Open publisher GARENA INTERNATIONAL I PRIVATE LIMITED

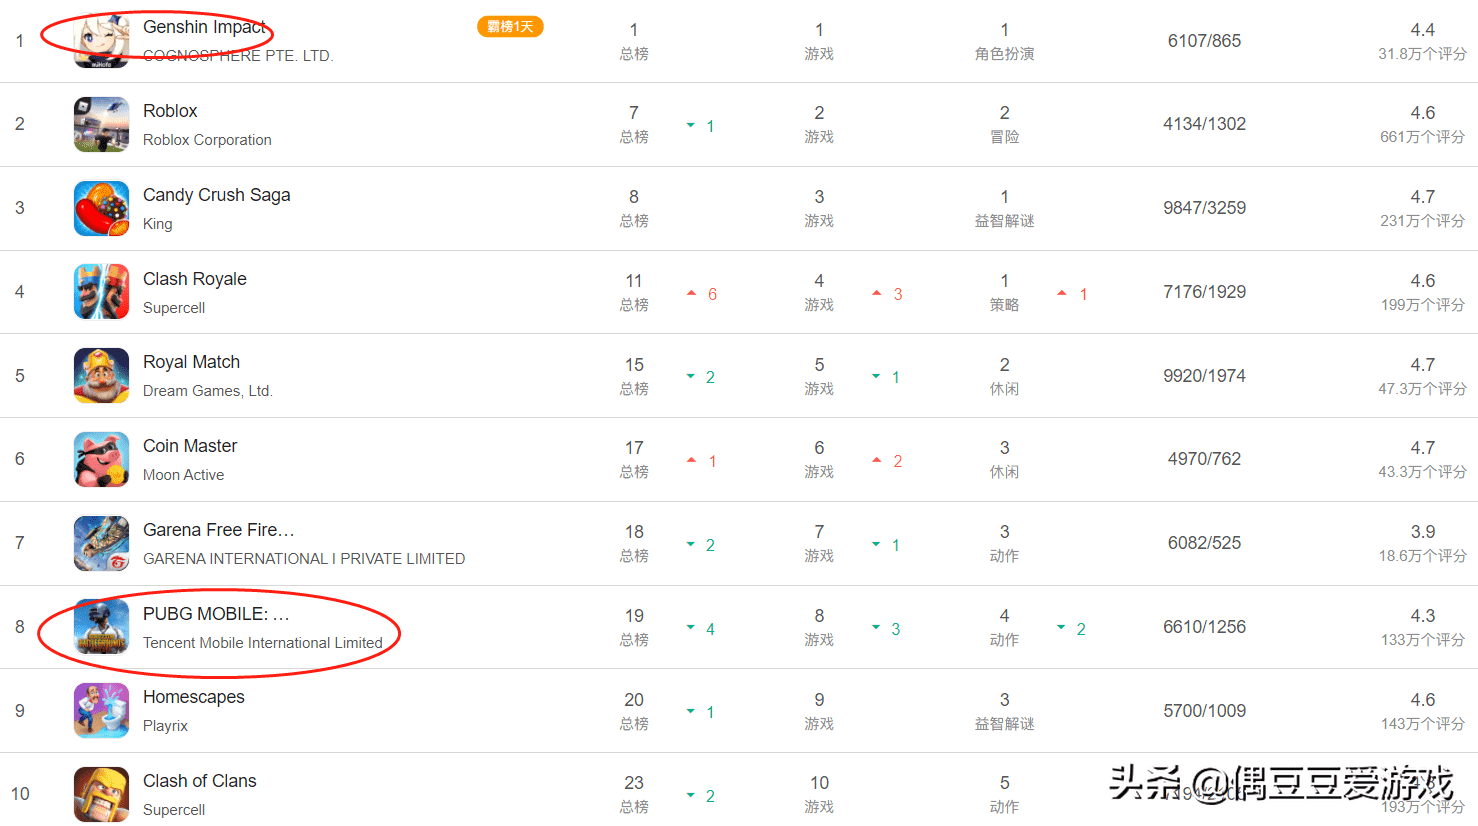pos(304,559)
